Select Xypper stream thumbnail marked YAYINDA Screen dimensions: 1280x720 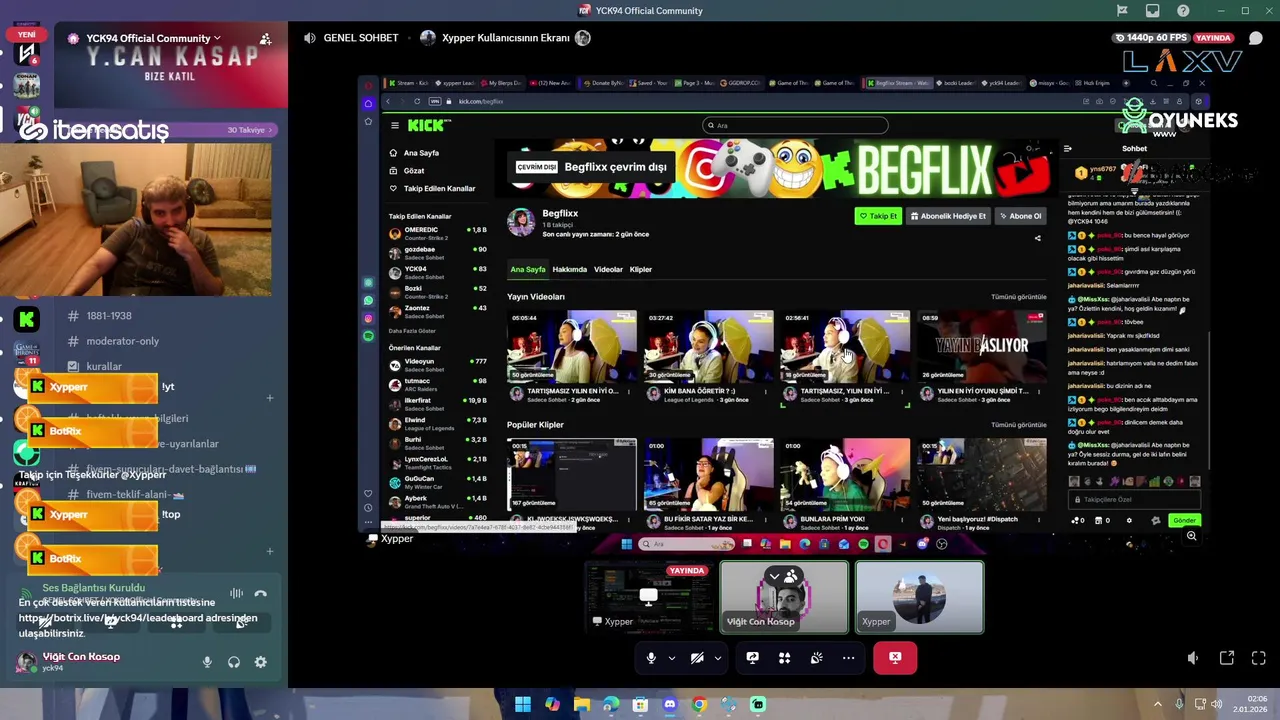point(648,597)
